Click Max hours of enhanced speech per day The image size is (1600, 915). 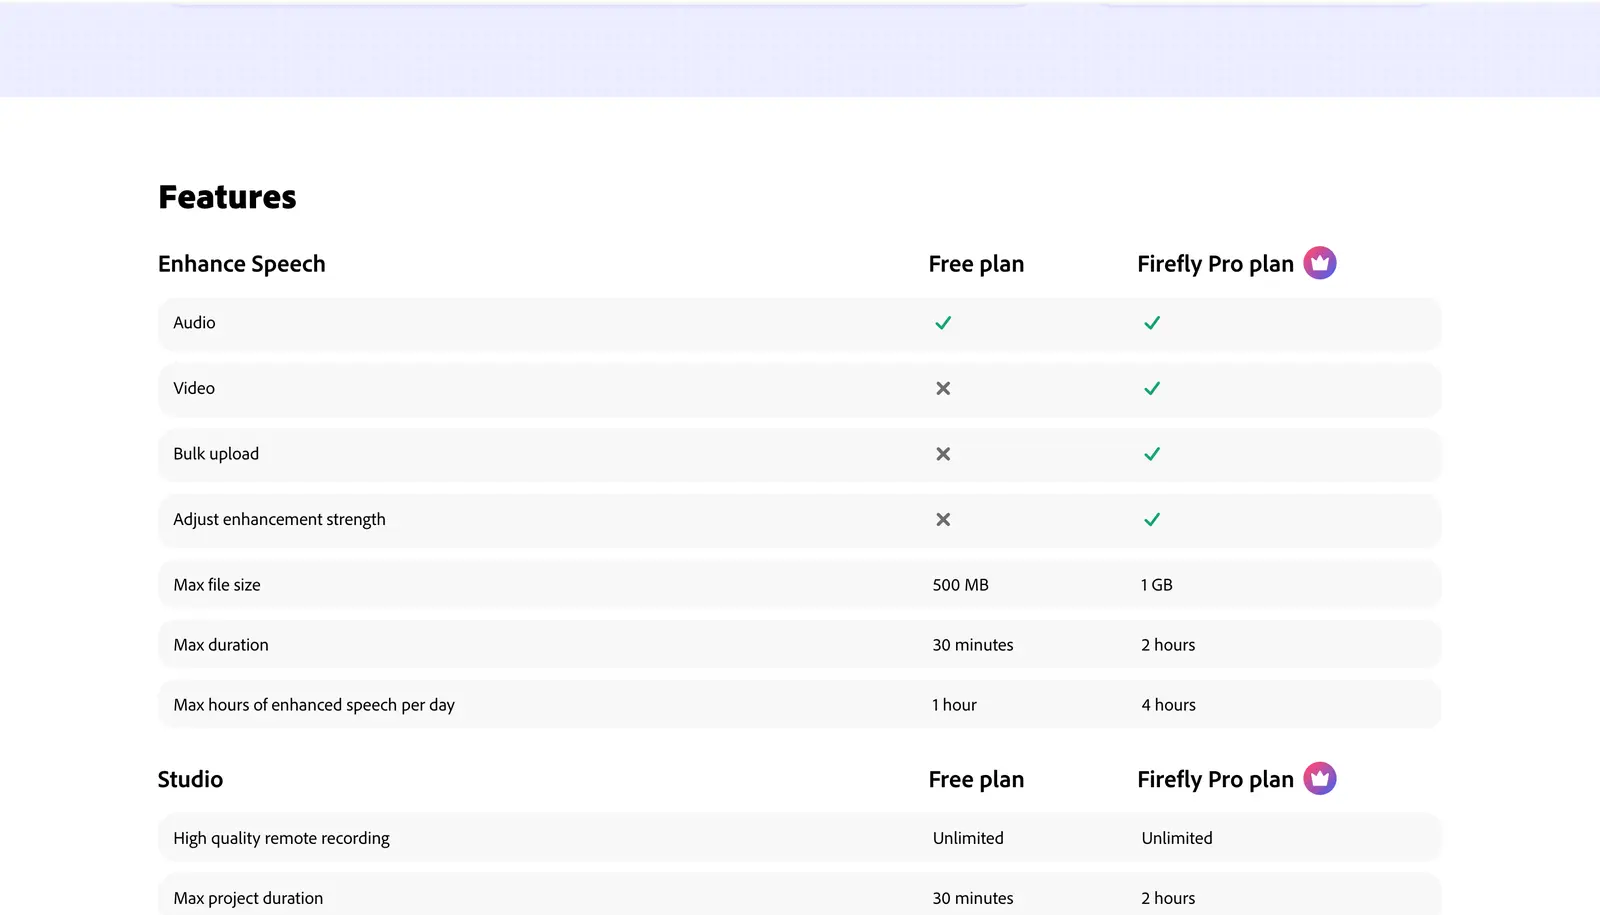(314, 705)
